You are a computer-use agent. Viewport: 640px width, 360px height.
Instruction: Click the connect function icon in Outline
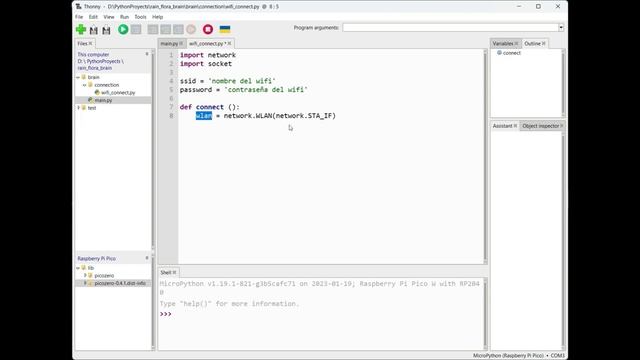coord(499,53)
